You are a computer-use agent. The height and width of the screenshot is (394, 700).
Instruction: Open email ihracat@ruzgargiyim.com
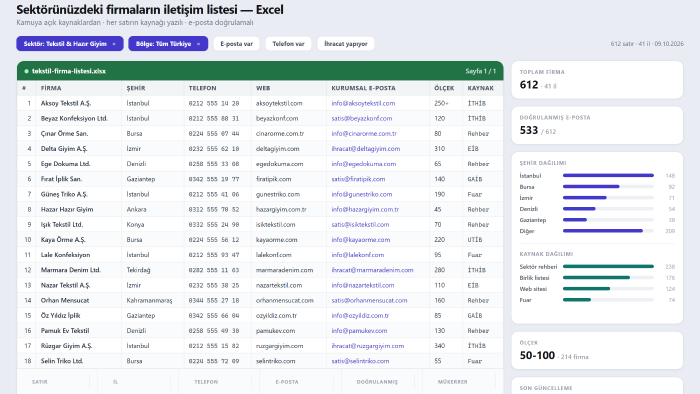(367, 346)
